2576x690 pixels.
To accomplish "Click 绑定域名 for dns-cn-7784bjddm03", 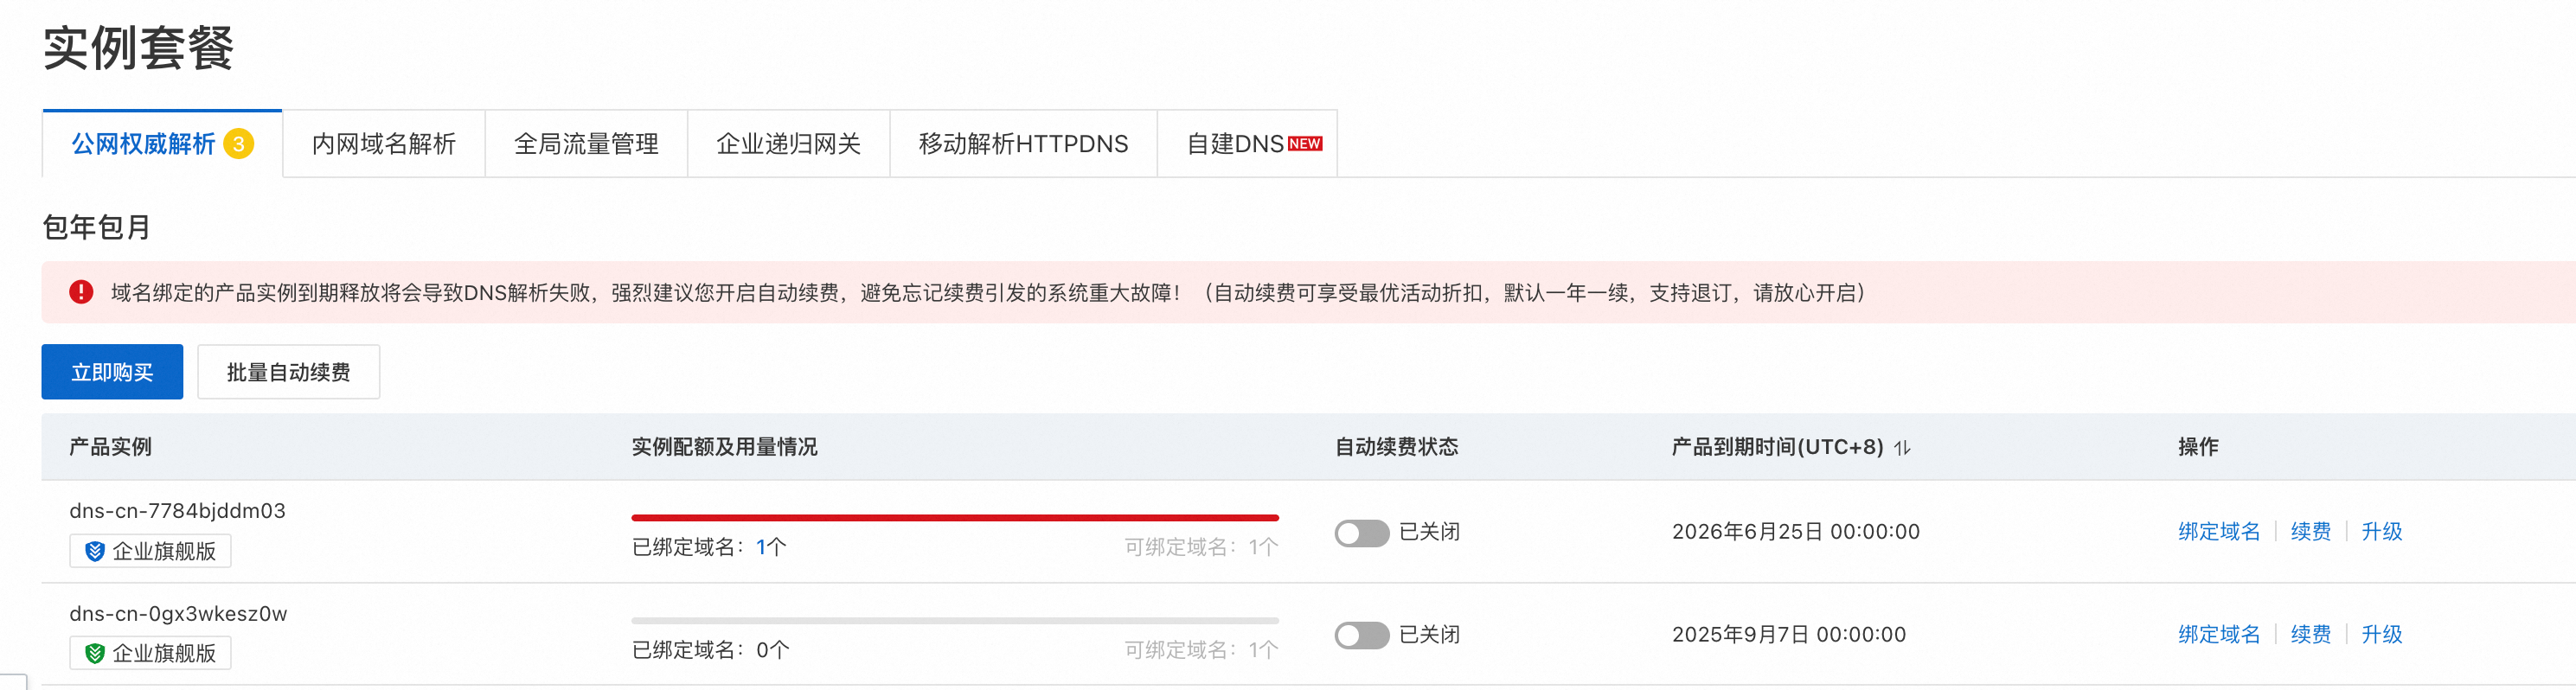I will [x=2219, y=532].
